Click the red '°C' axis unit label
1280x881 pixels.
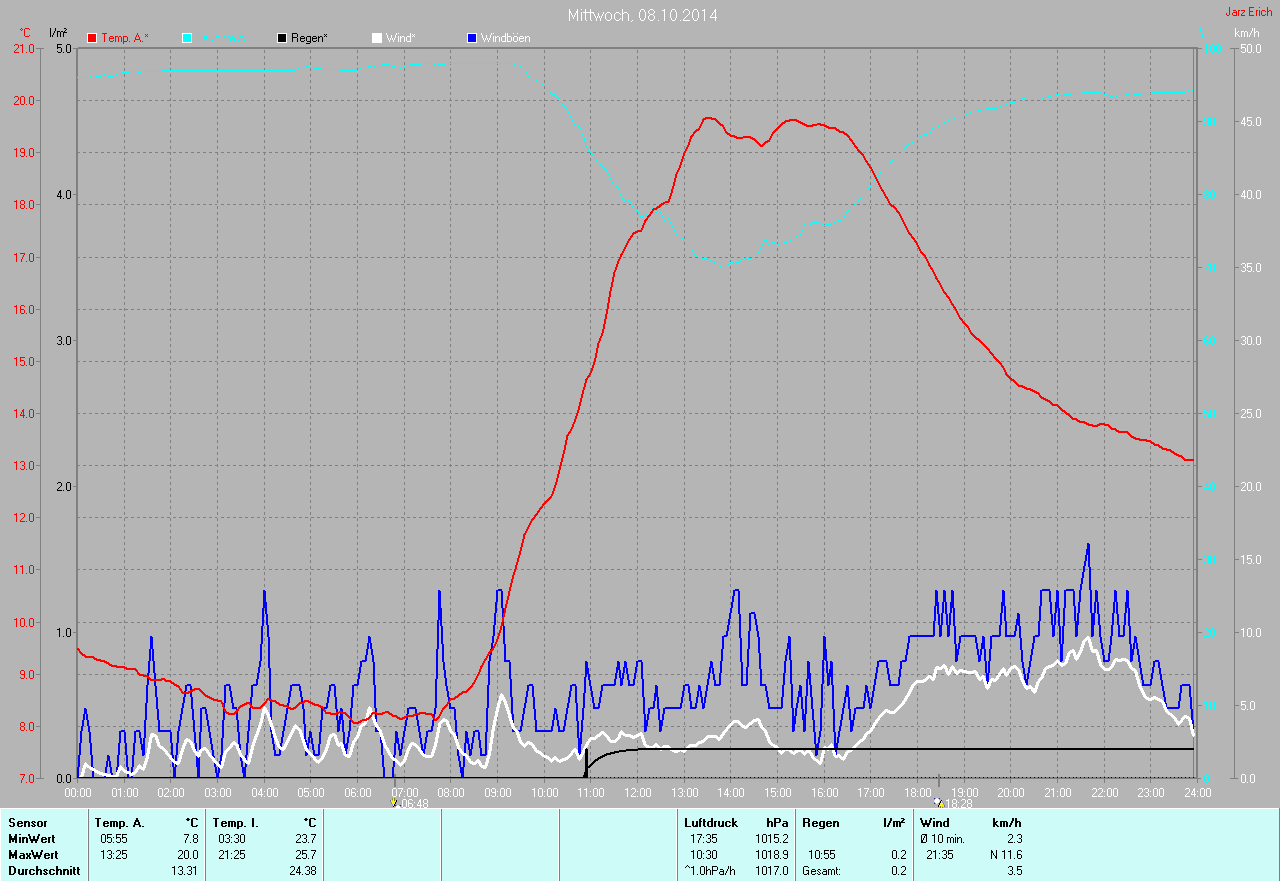25,33
